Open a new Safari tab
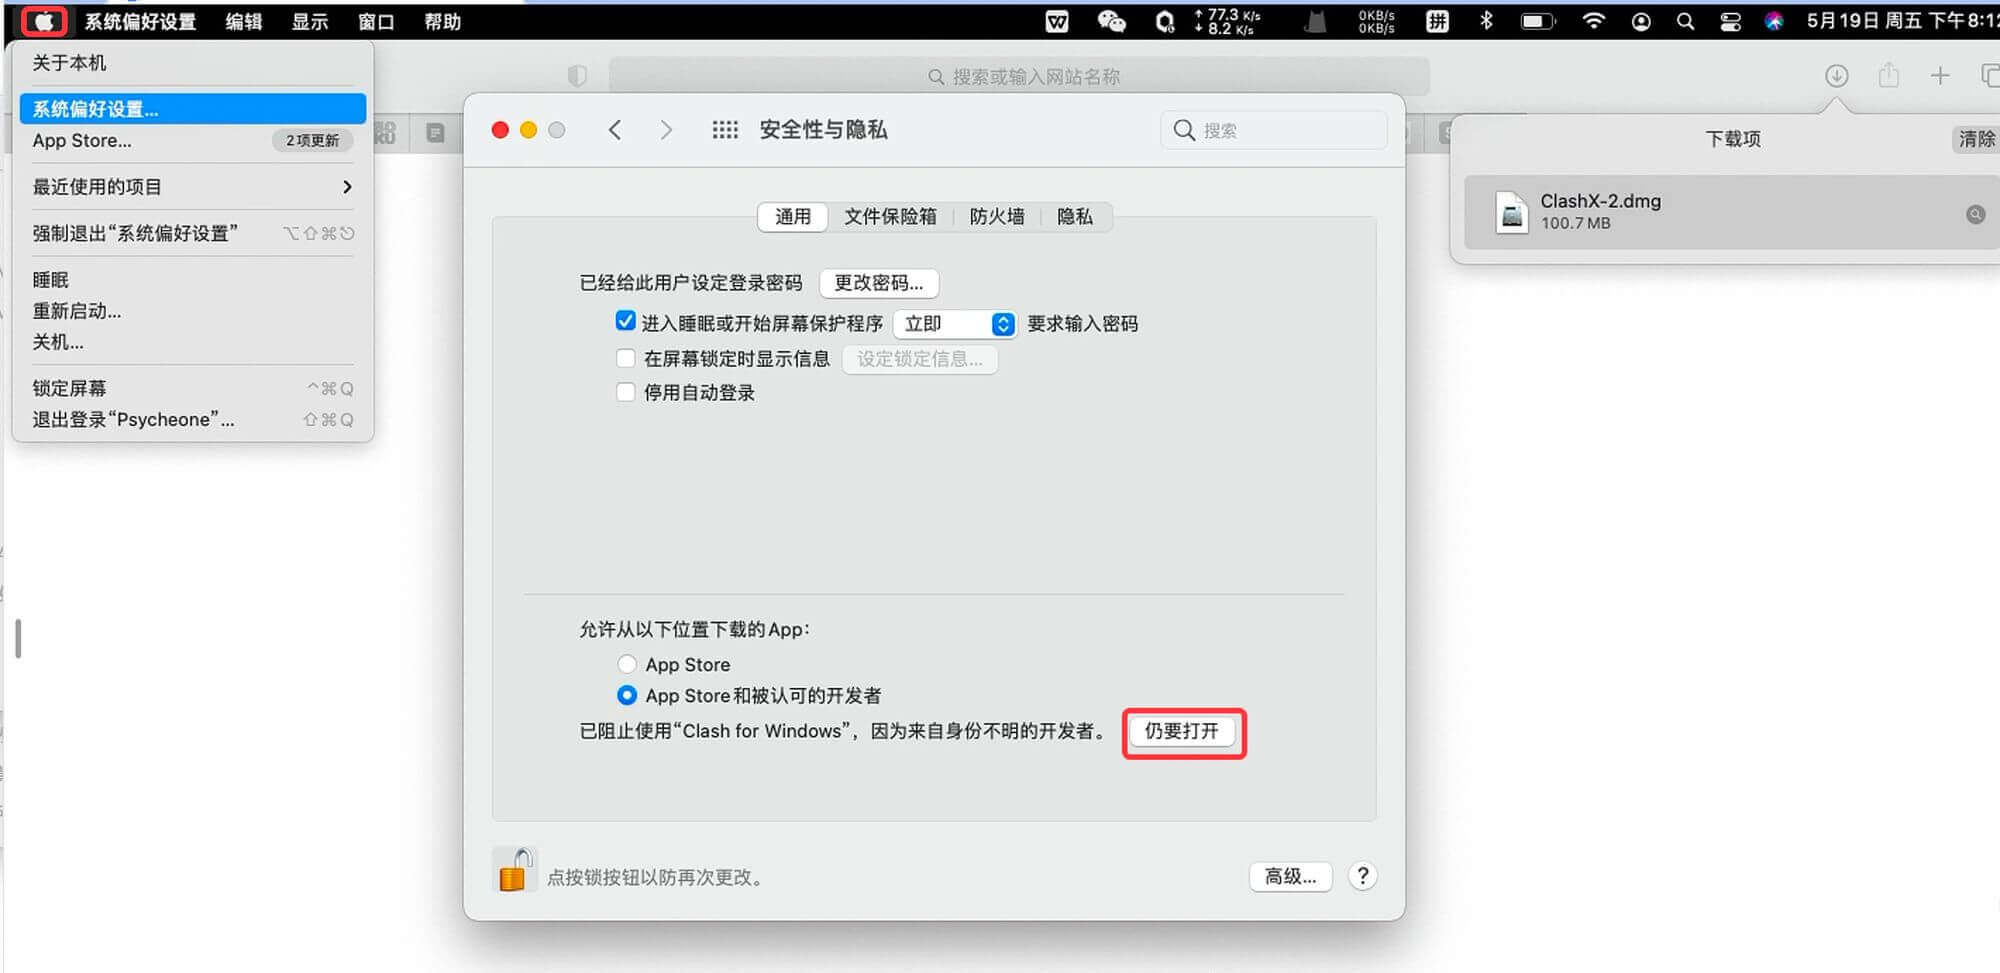The width and height of the screenshot is (2000, 973). 1940,76
